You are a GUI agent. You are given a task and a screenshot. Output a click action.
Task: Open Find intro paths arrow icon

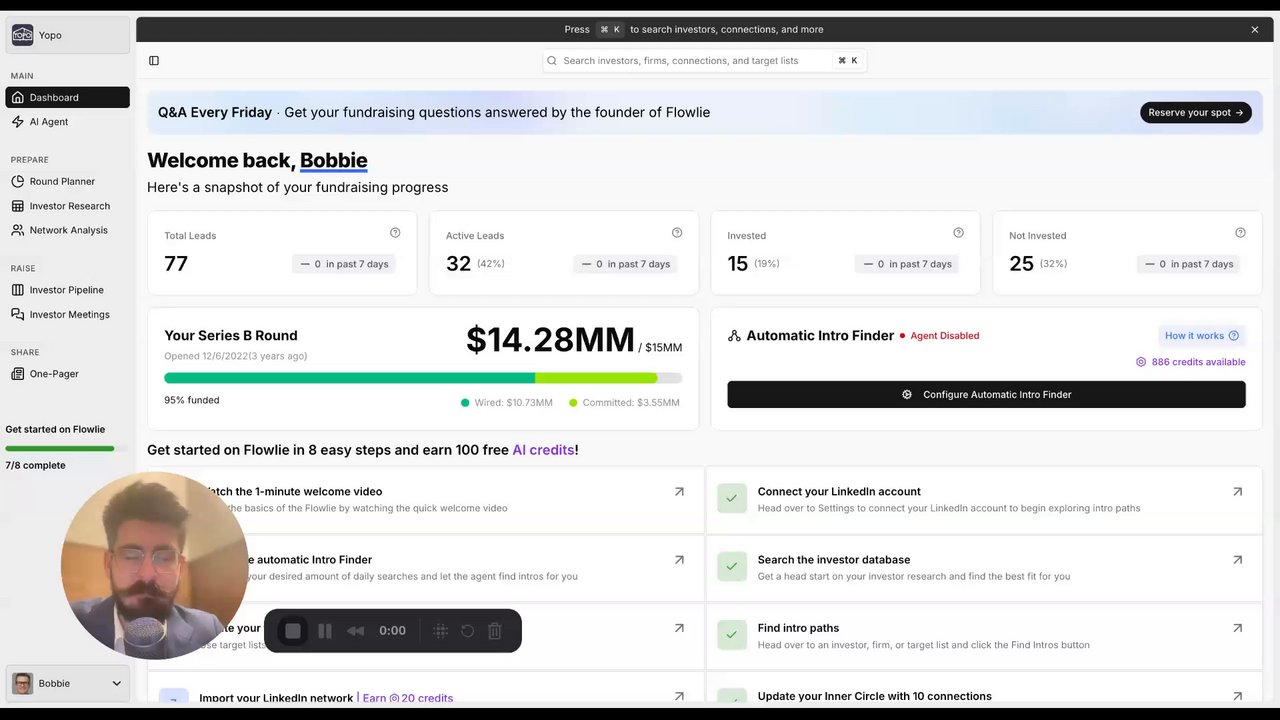1237,628
